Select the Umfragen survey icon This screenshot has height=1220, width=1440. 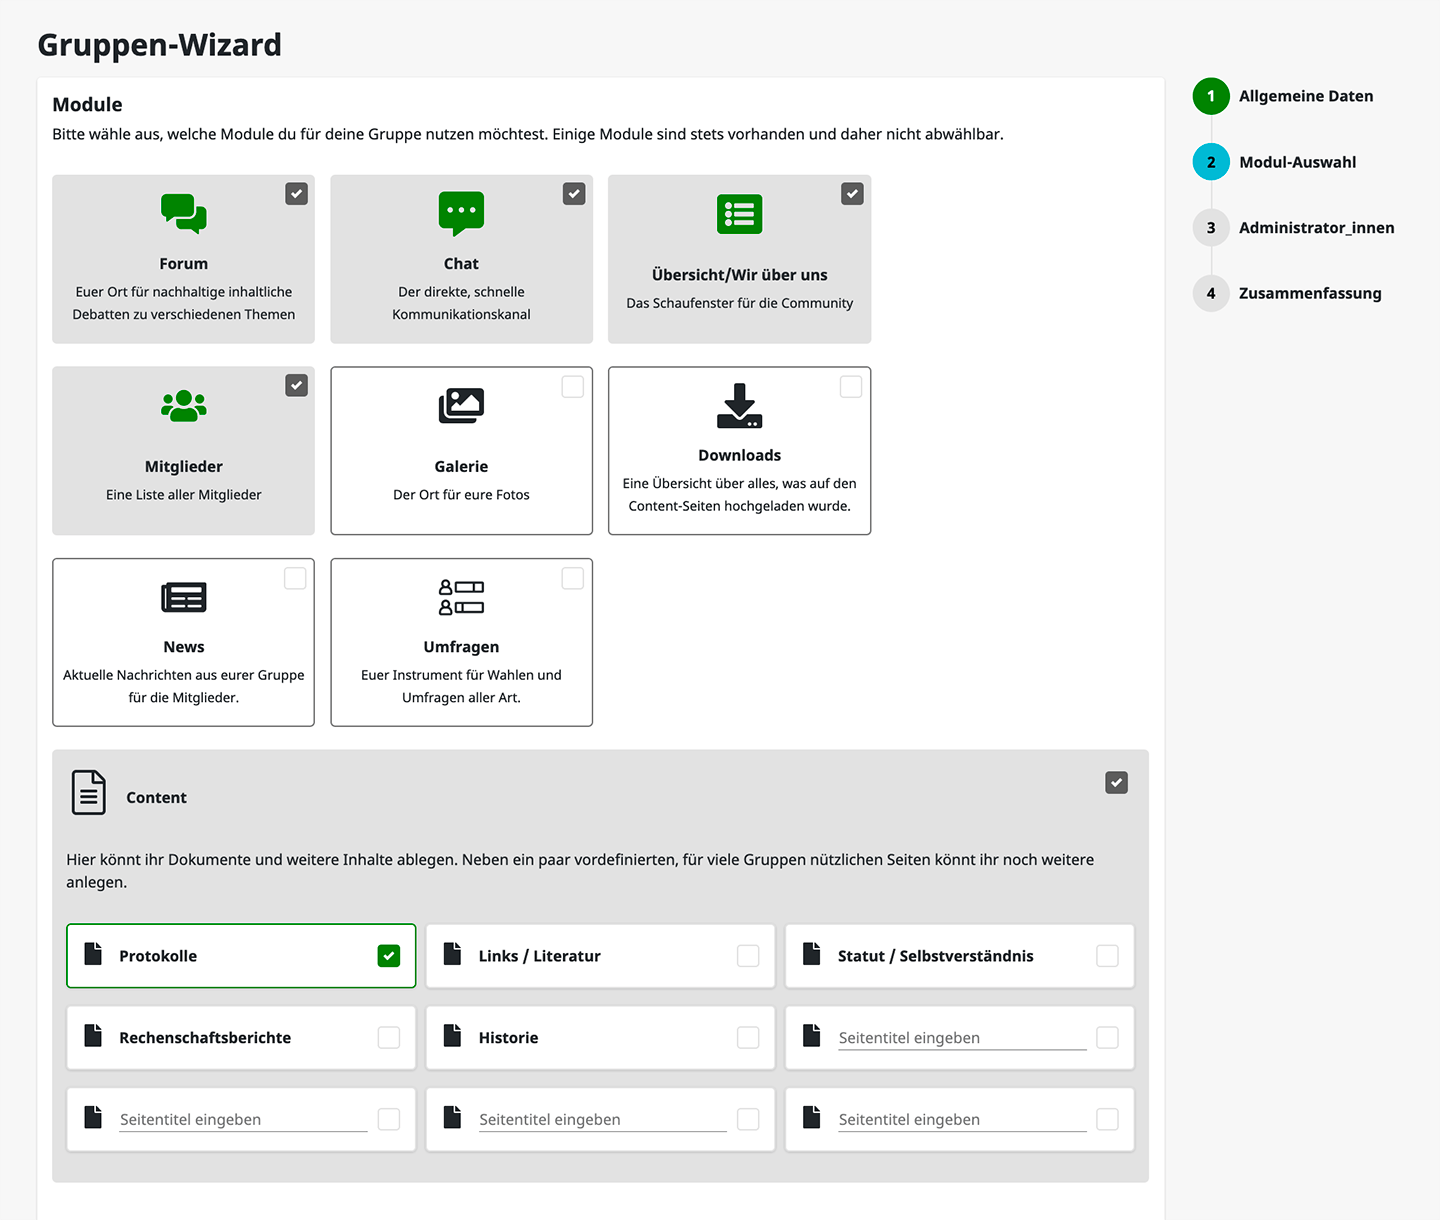[x=461, y=597]
